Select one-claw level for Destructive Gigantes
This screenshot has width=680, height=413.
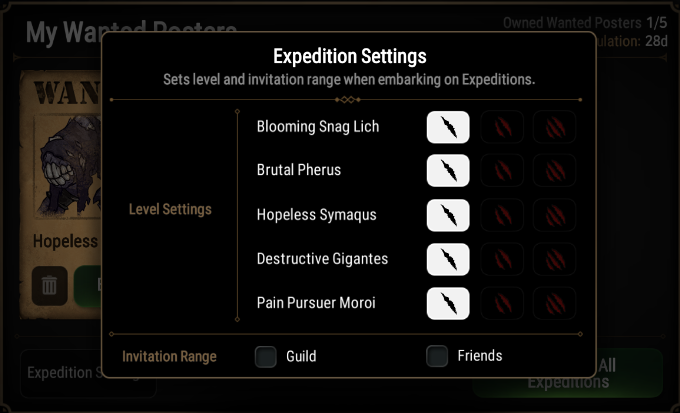[x=448, y=259]
